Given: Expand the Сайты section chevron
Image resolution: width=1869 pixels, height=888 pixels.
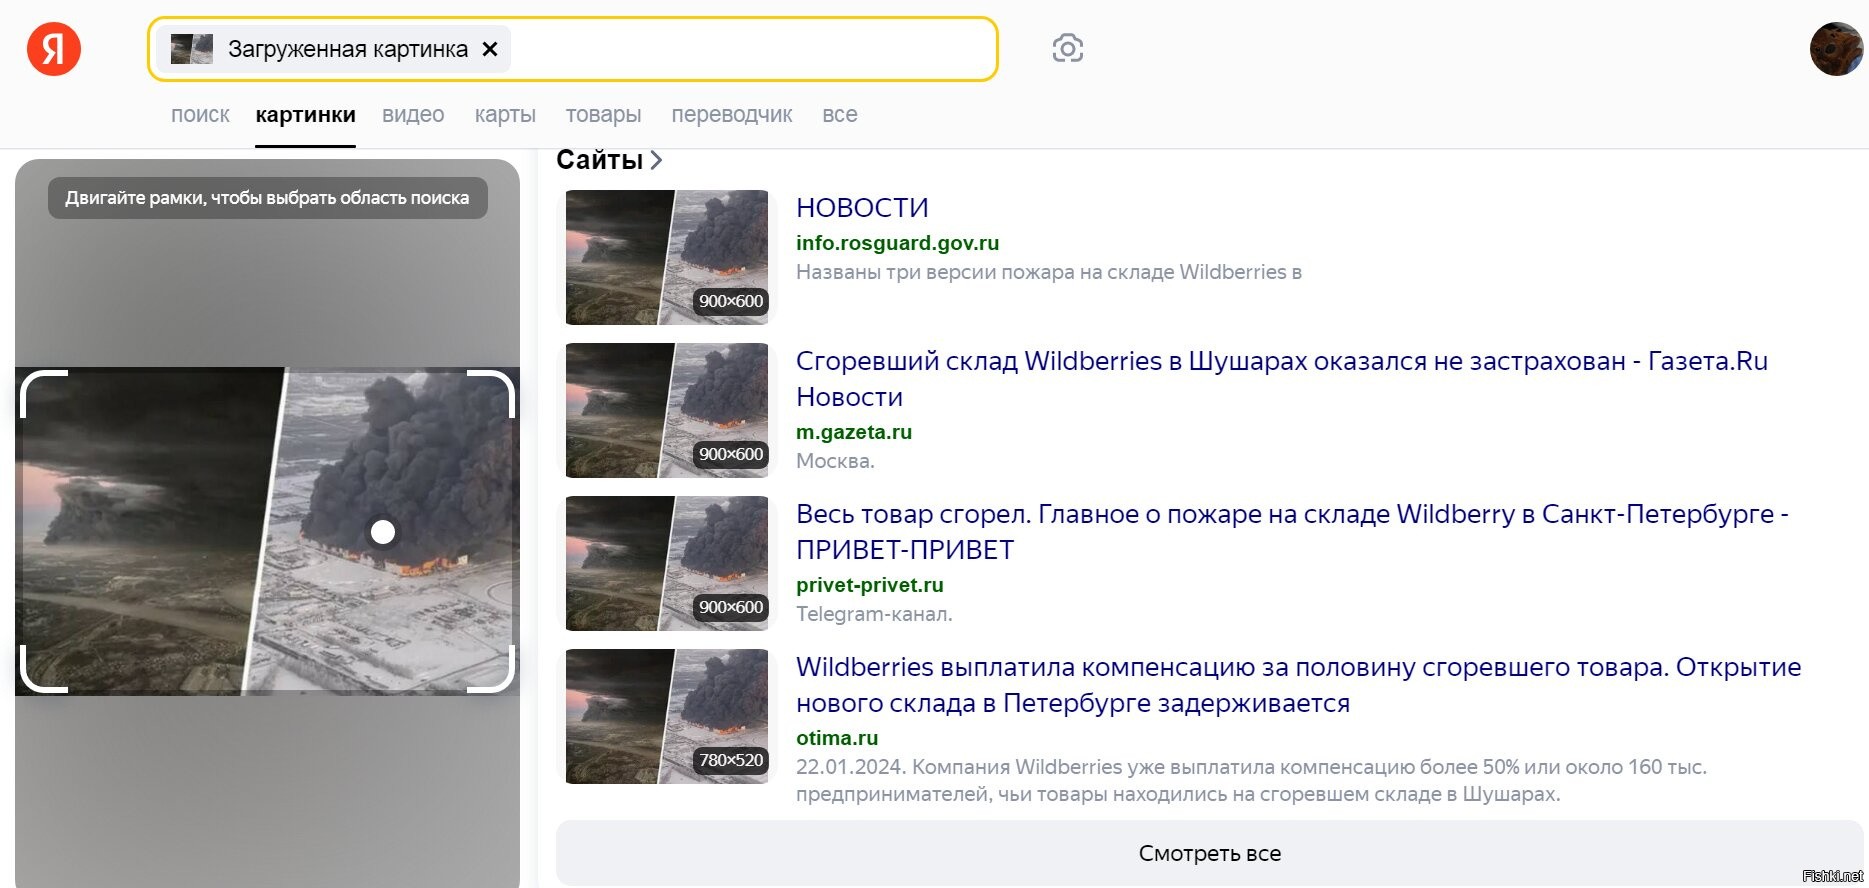Looking at the screenshot, I should pyautogui.click(x=656, y=160).
